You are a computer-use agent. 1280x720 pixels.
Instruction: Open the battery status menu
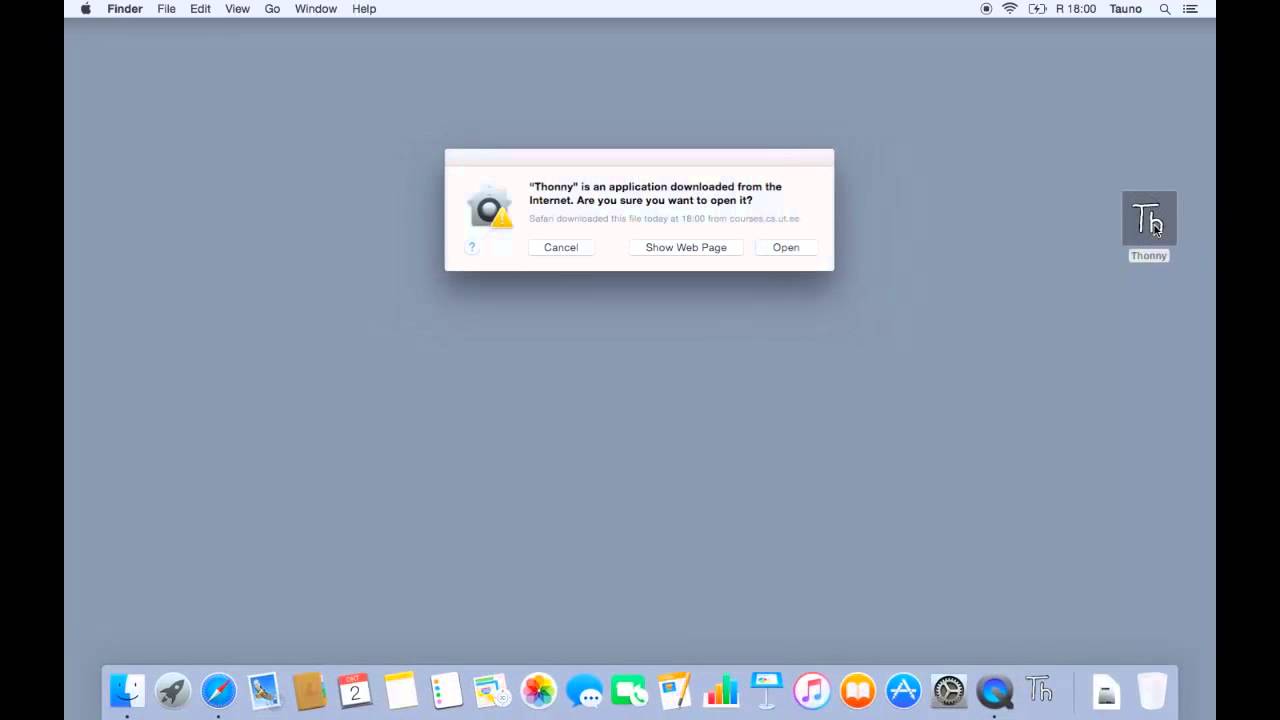coord(1037,9)
